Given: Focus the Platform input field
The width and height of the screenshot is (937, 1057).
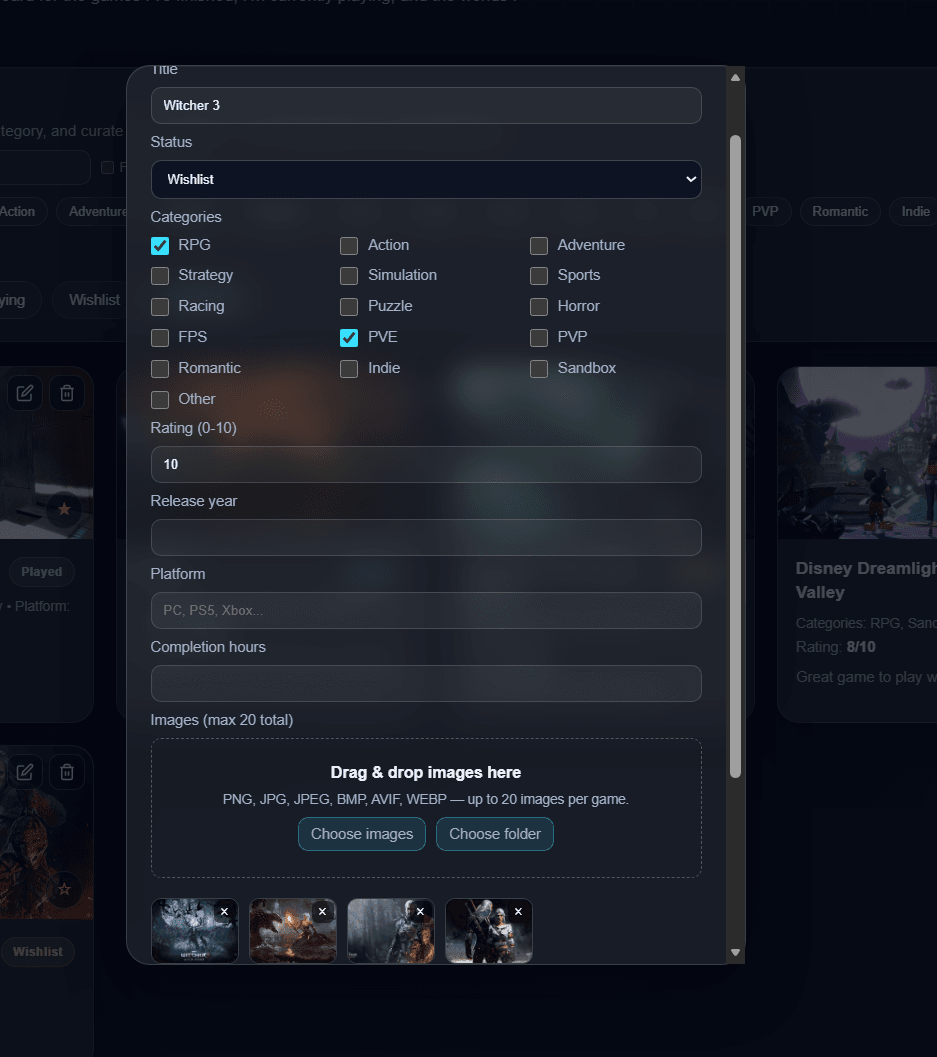Looking at the screenshot, I should click(x=426, y=610).
